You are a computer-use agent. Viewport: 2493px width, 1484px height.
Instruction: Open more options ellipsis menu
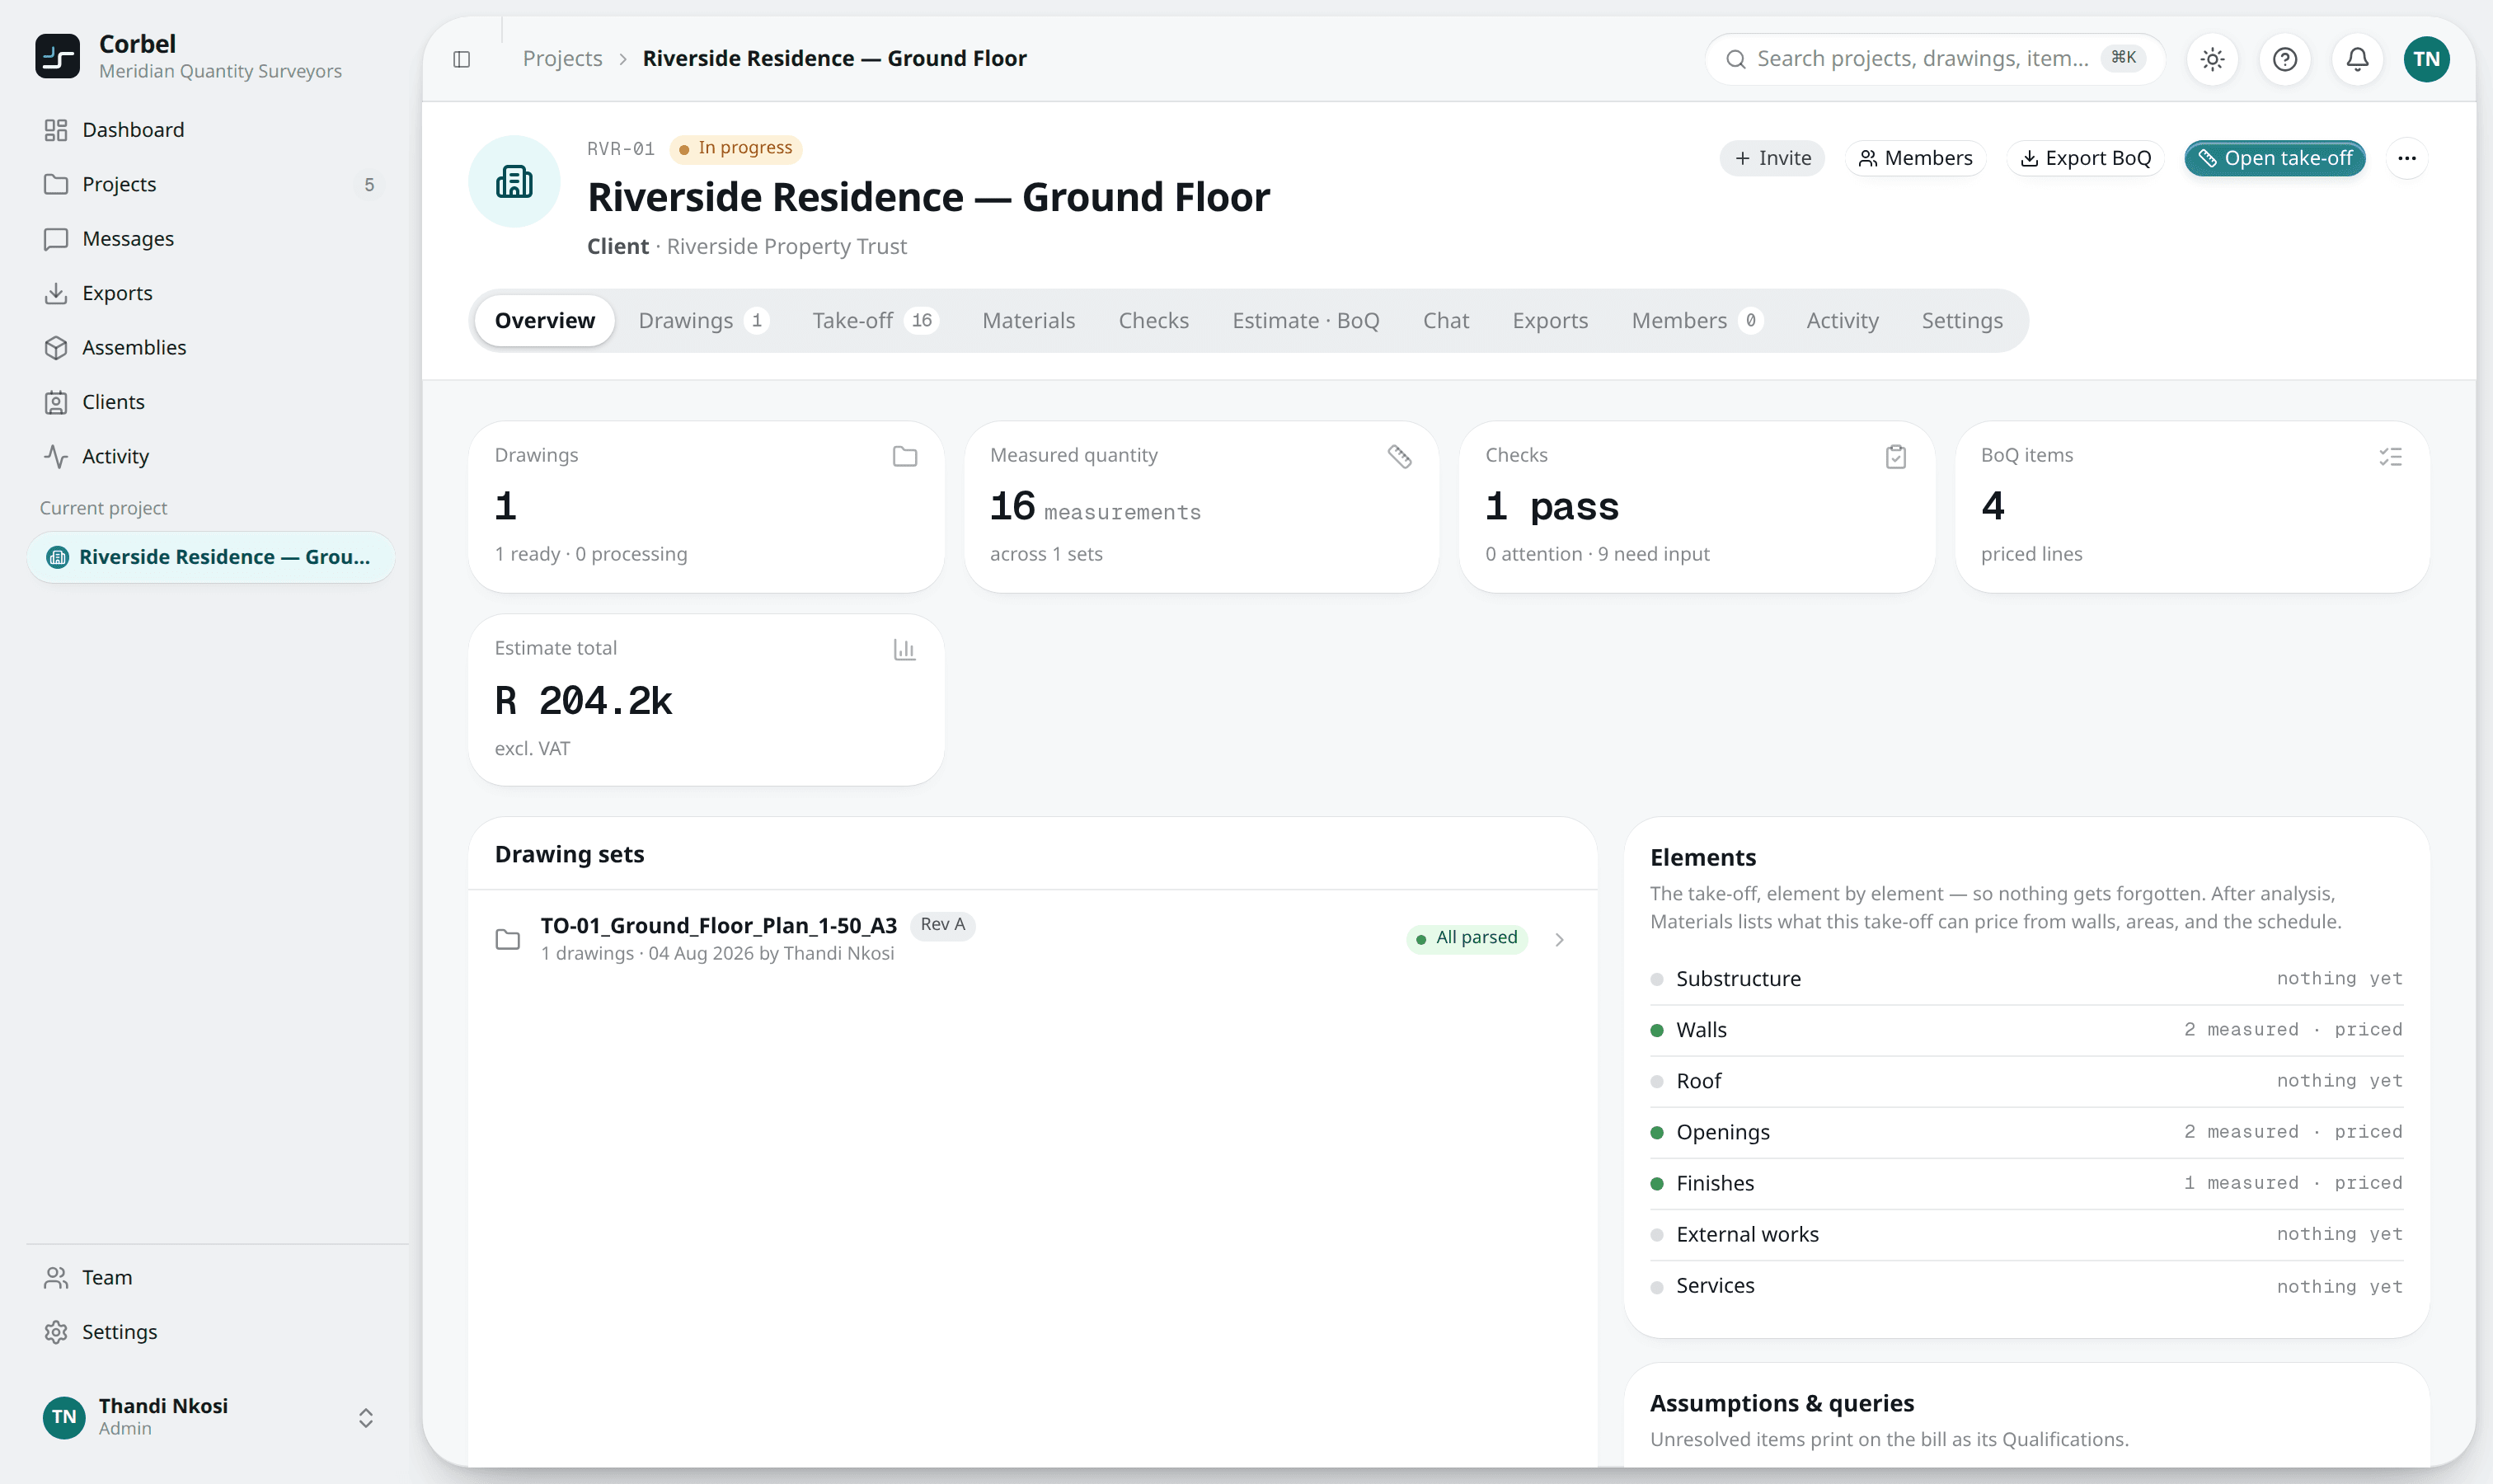tap(2406, 158)
